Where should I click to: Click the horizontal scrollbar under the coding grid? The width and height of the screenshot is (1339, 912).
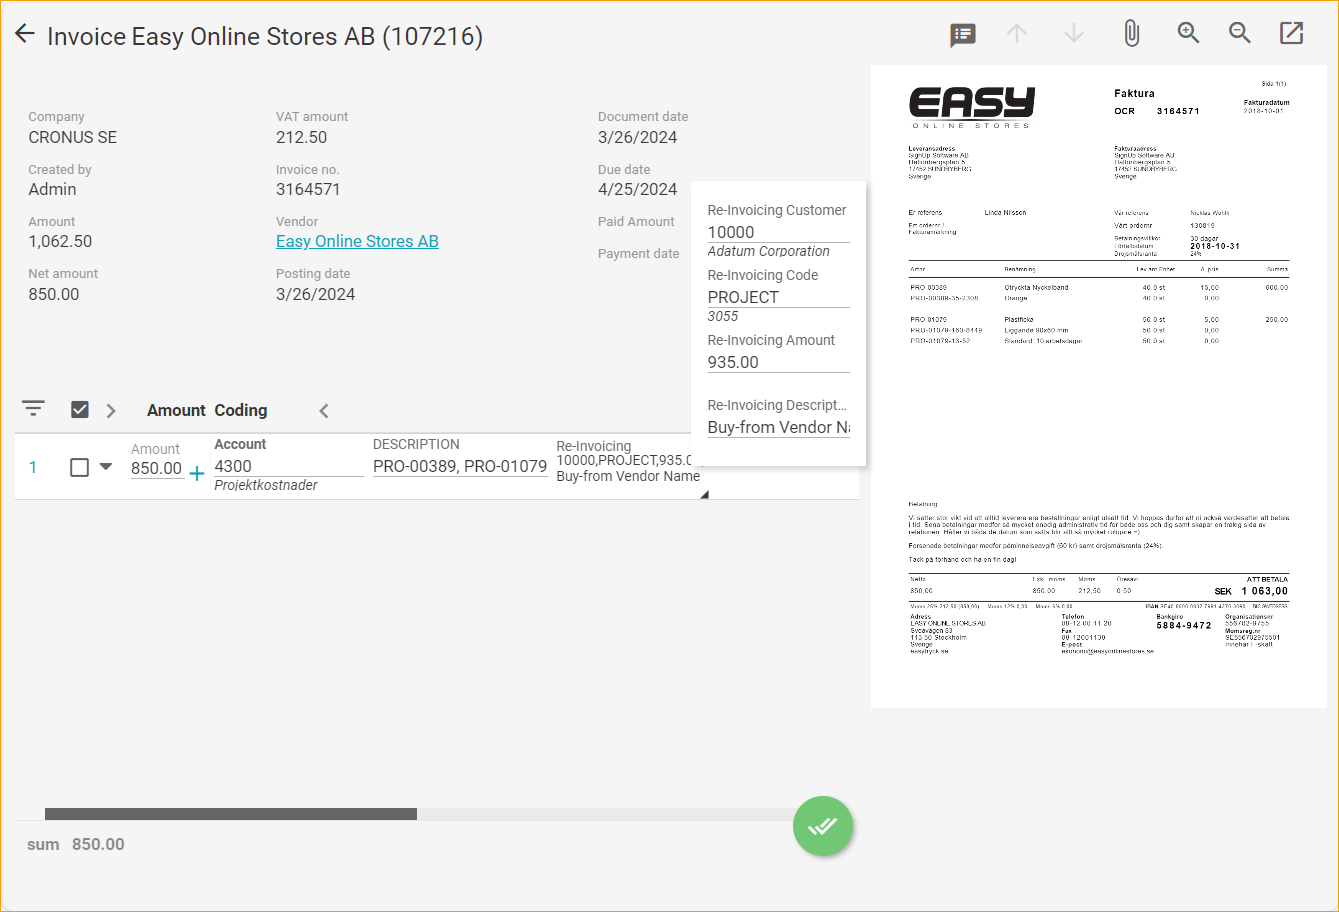[231, 814]
